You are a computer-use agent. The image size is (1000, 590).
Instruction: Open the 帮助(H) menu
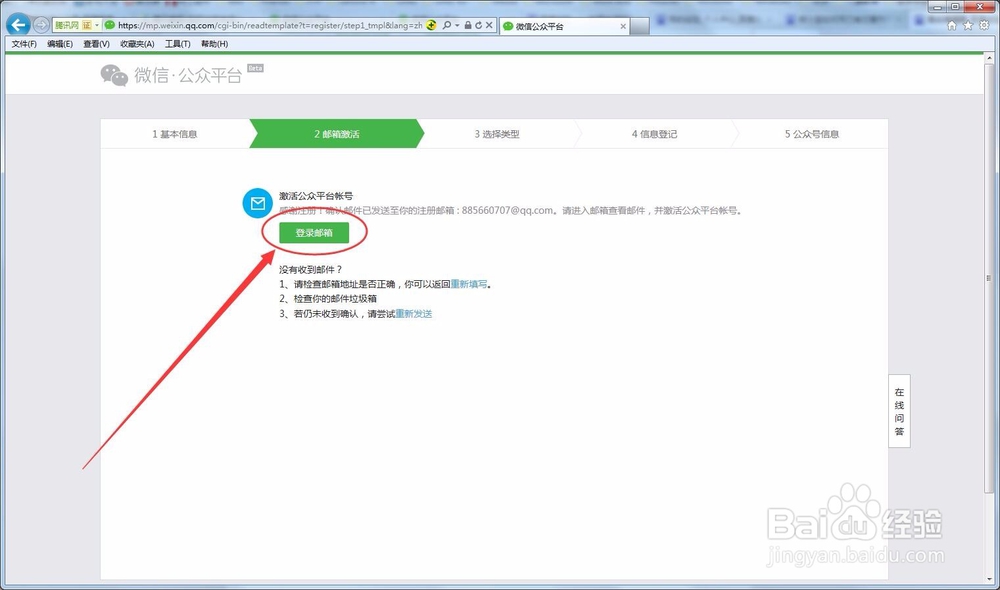click(x=214, y=44)
